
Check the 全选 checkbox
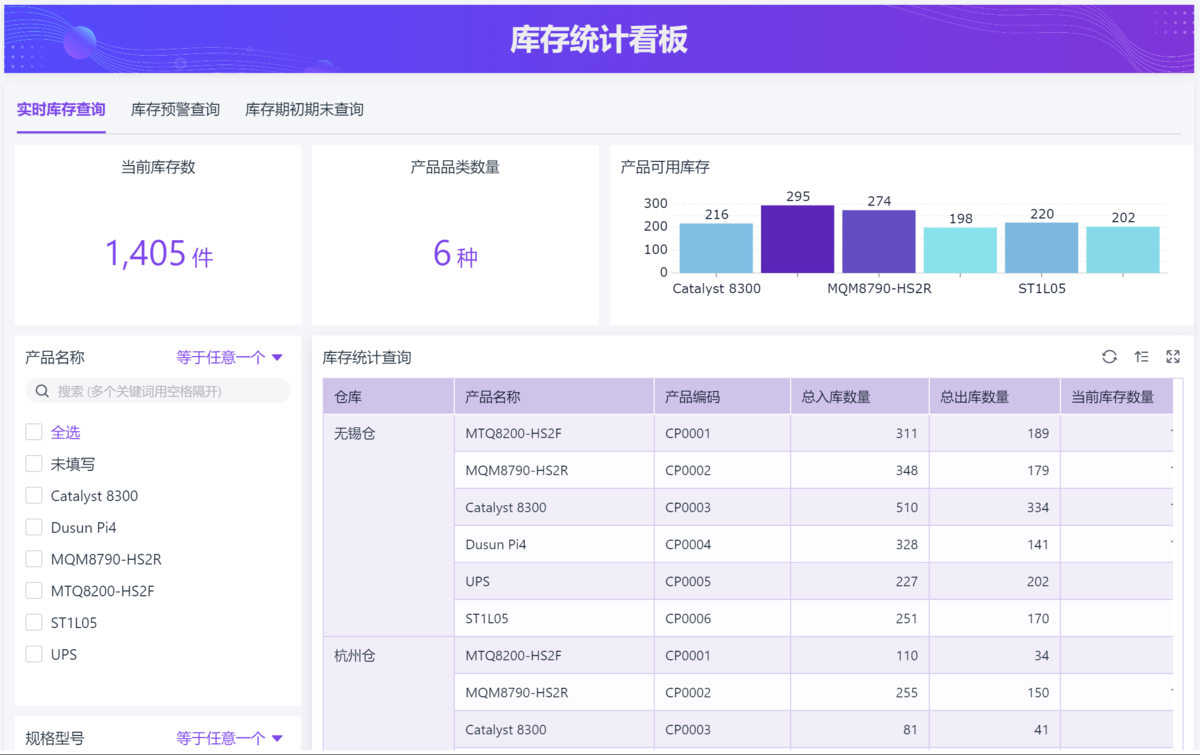coord(34,432)
